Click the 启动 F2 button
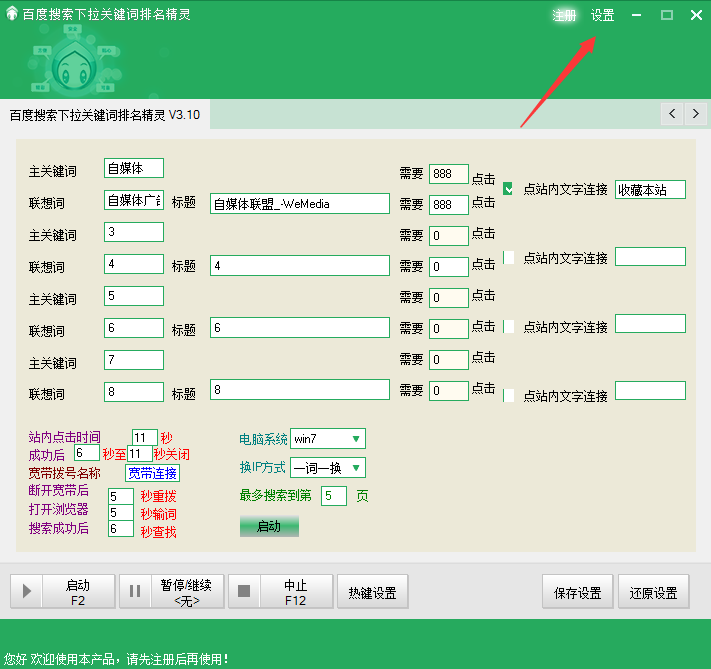The width and height of the screenshot is (711, 669). [x=63, y=591]
